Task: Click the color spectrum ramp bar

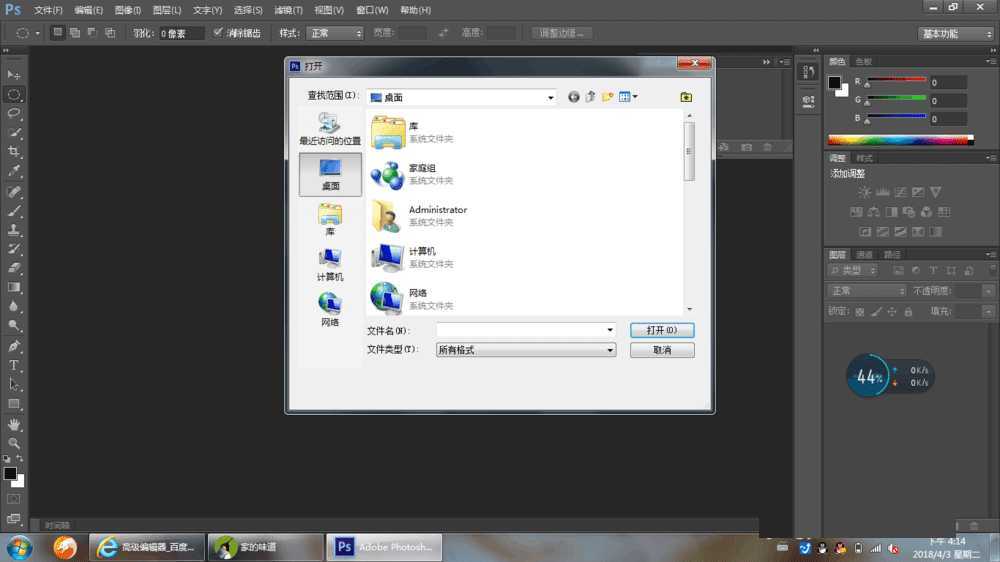Action: coord(900,140)
